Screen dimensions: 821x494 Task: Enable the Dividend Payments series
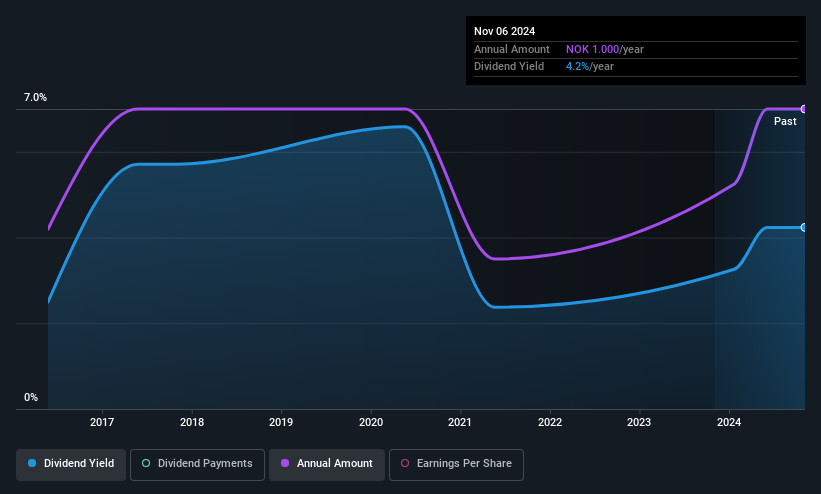[197, 465]
